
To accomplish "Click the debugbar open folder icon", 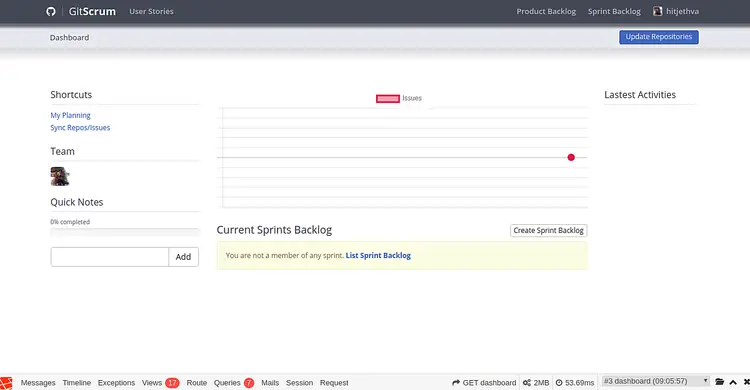I will pos(719,382).
